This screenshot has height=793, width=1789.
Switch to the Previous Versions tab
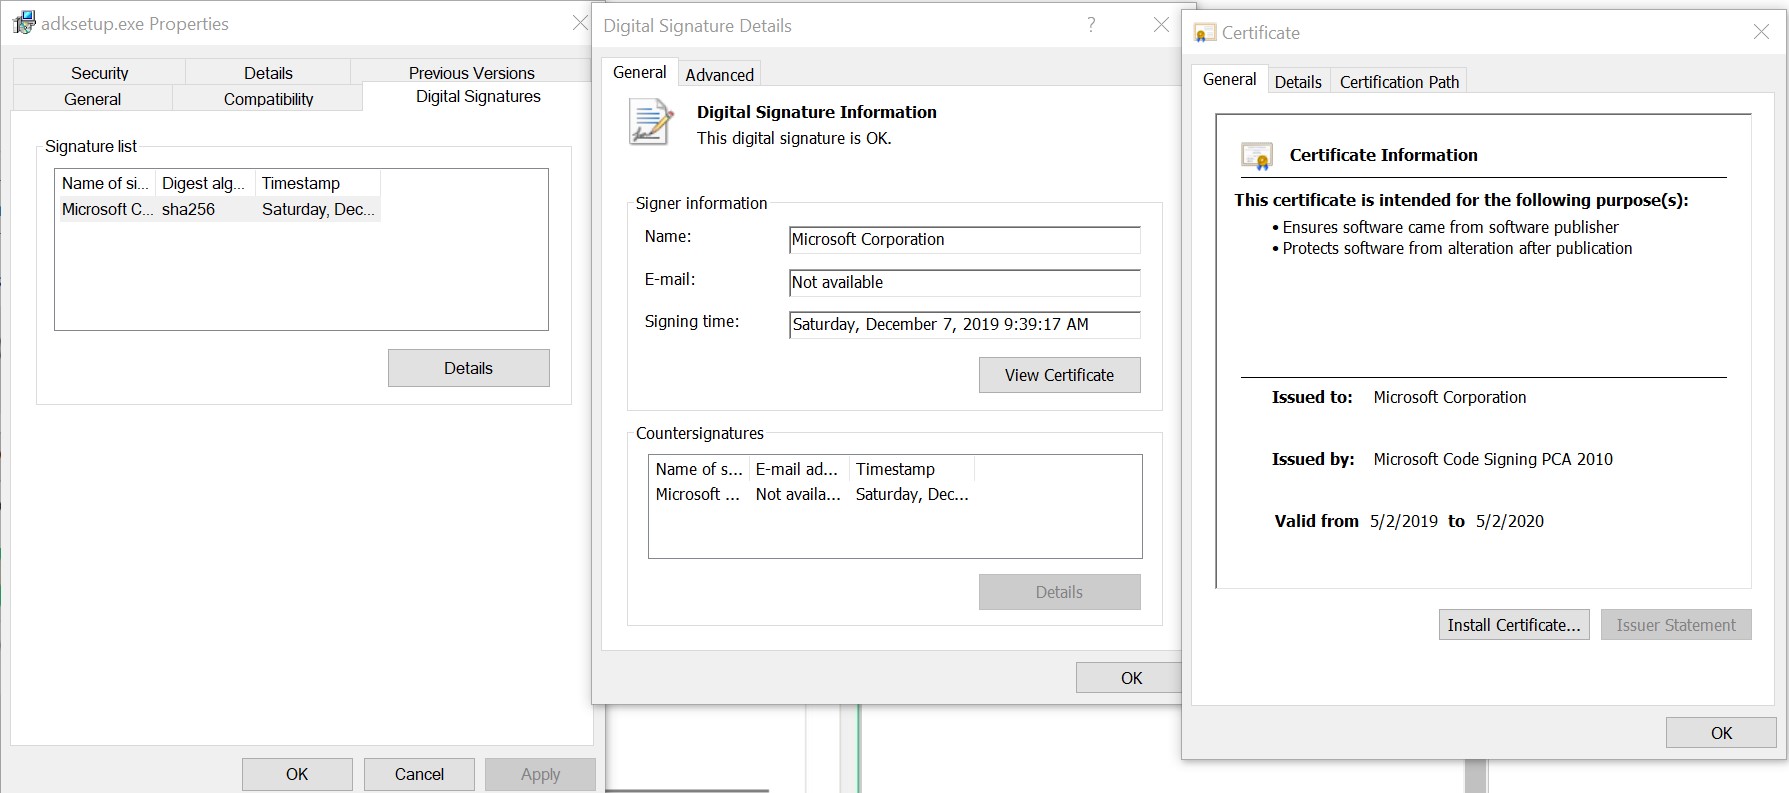pos(471,72)
